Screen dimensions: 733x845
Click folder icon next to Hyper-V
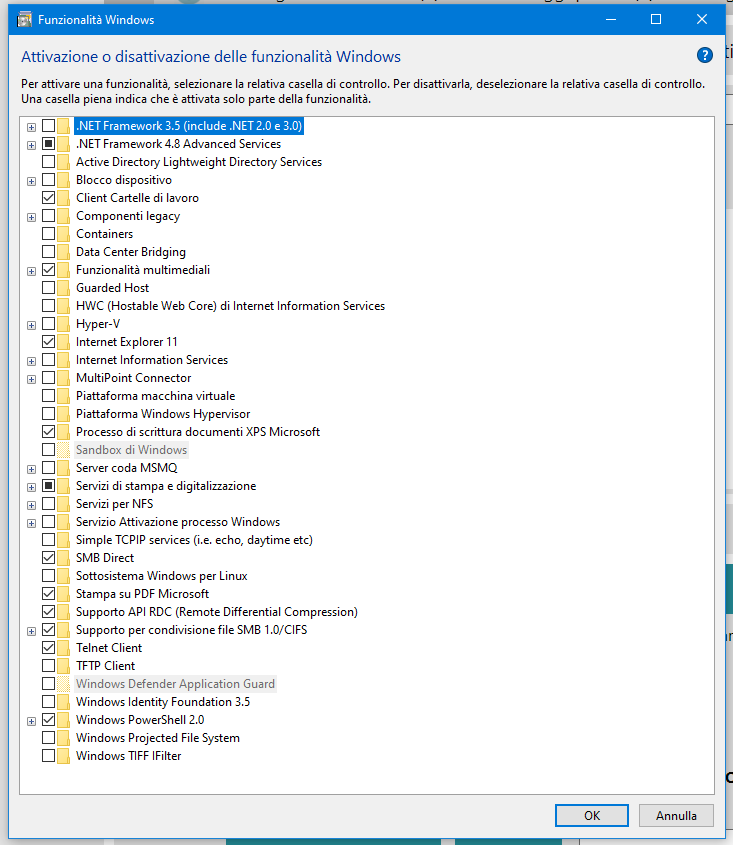tap(64, 324)
